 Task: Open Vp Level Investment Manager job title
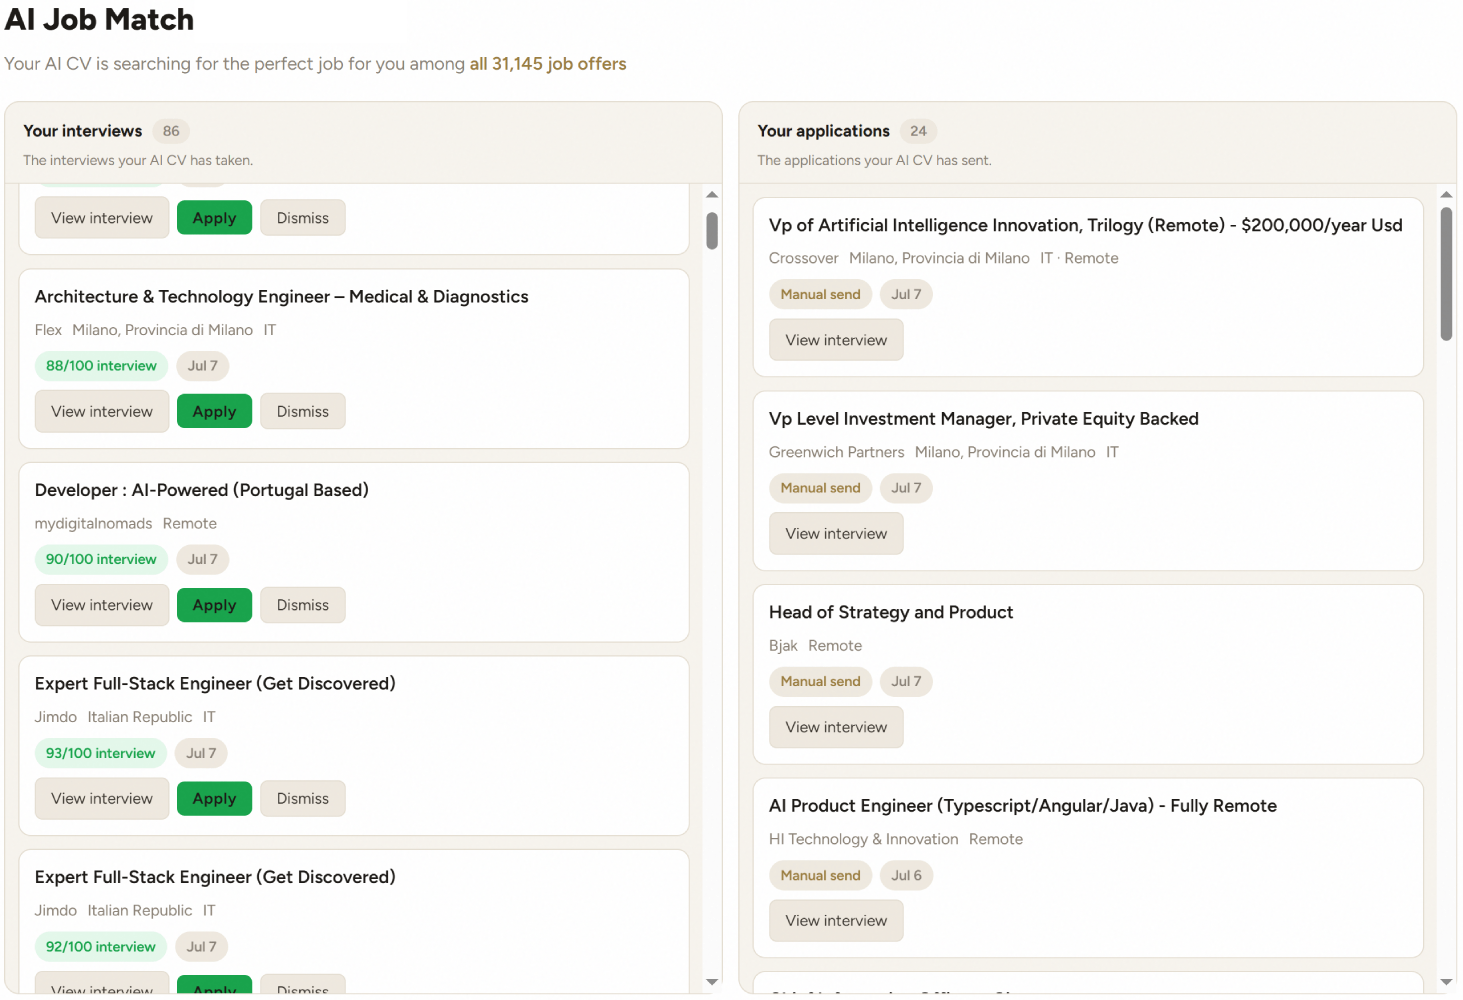click(x=983, y=419)
